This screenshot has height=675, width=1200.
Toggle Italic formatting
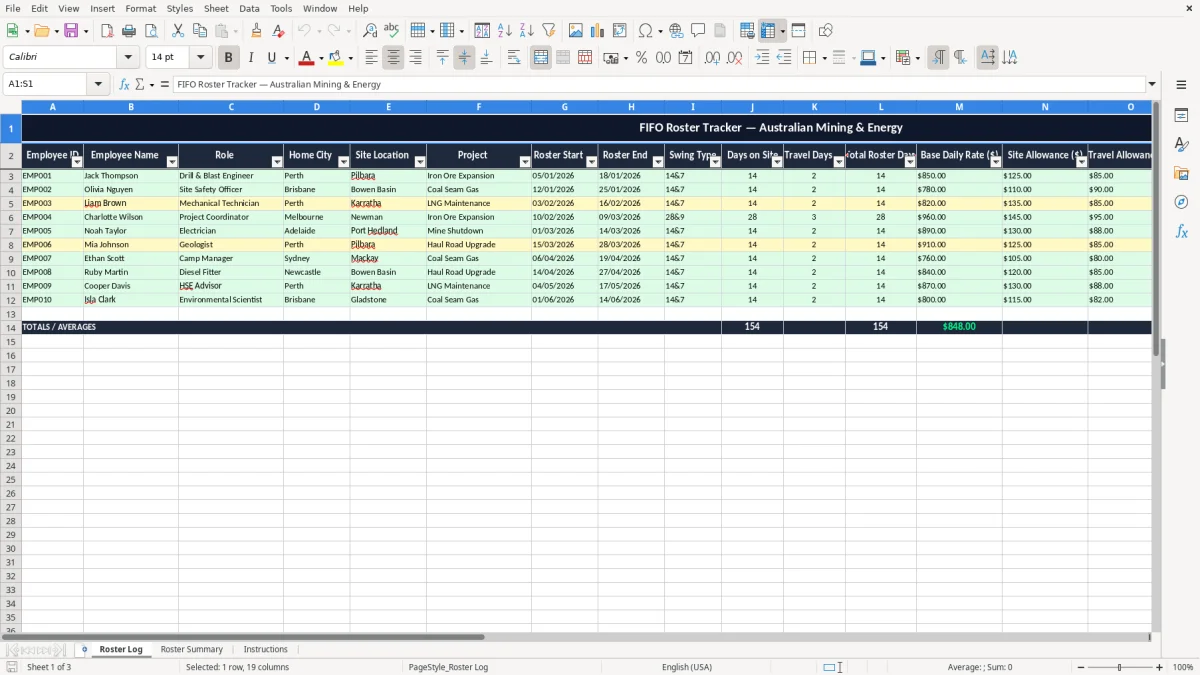coord(250,58)
